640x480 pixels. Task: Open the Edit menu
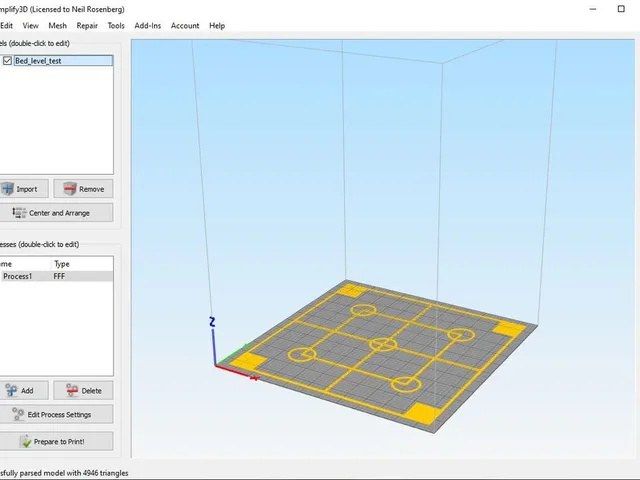6,26
